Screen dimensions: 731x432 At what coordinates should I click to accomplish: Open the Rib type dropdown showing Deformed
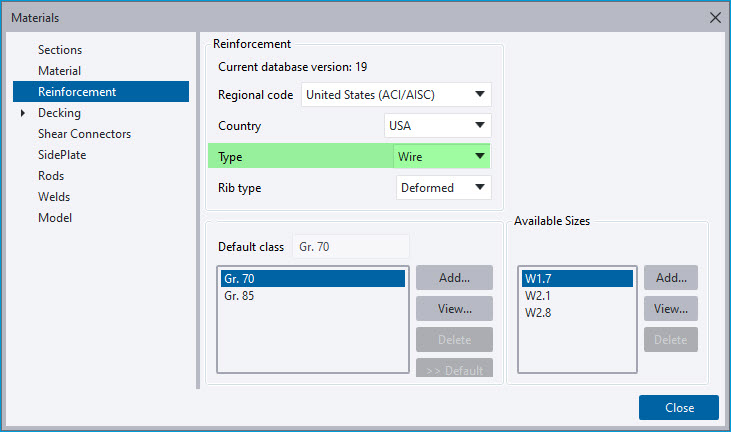tap(443, 187)
